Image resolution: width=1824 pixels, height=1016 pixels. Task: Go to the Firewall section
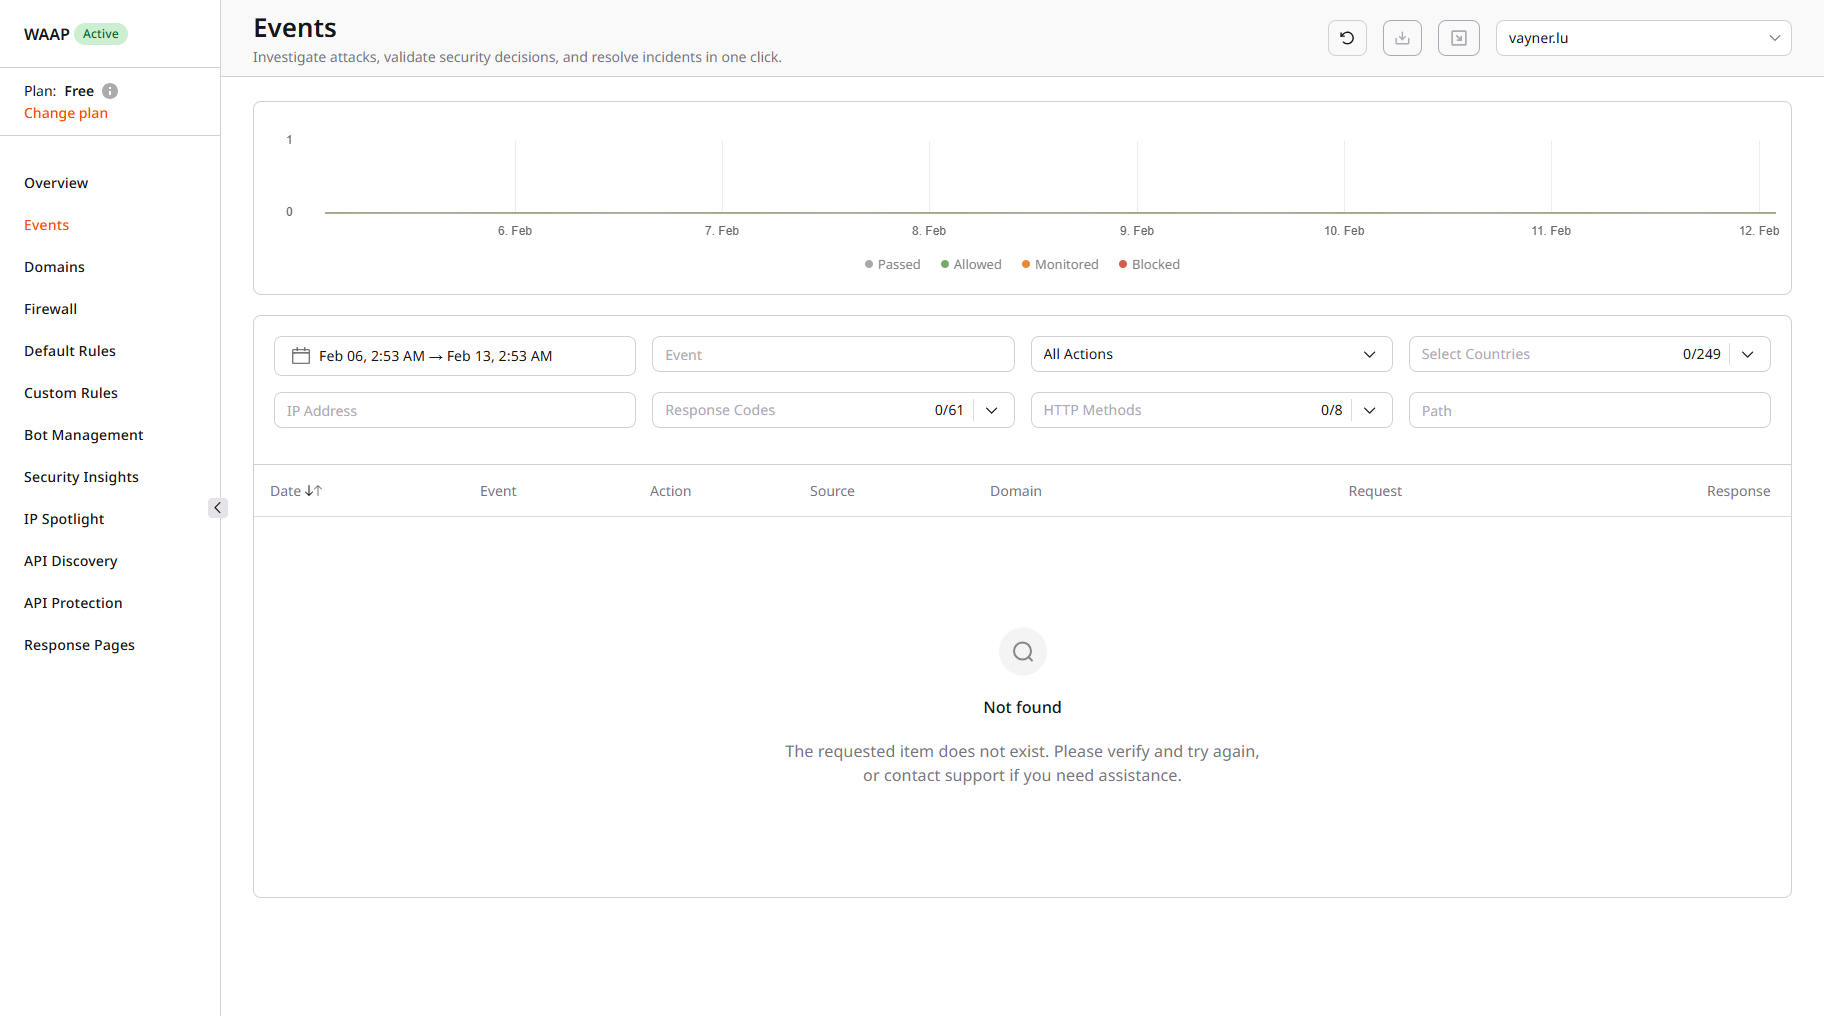[50, 308]
